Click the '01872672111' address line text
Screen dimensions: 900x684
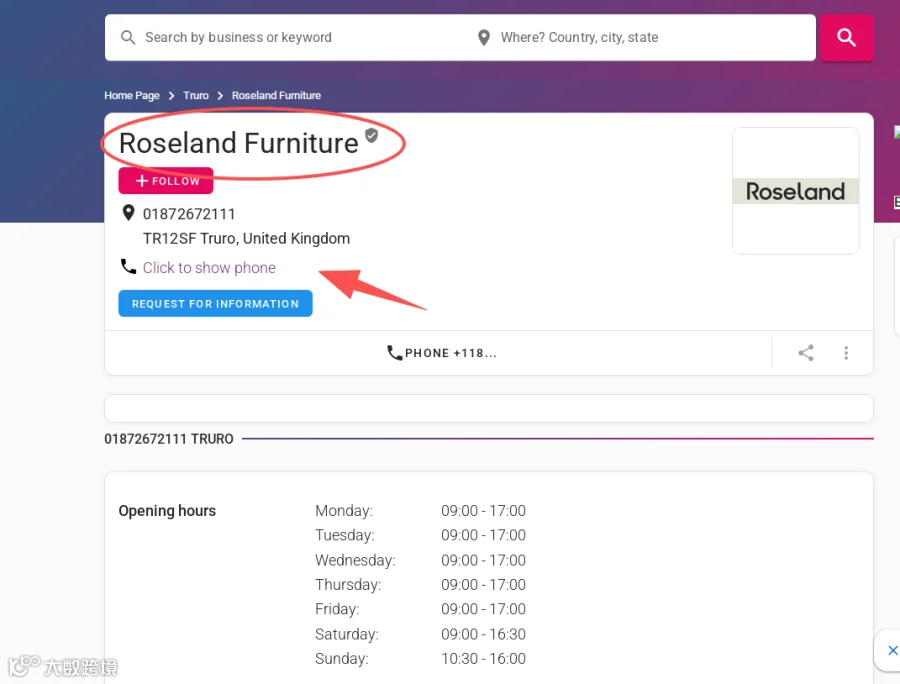click(x=189, y=214)
